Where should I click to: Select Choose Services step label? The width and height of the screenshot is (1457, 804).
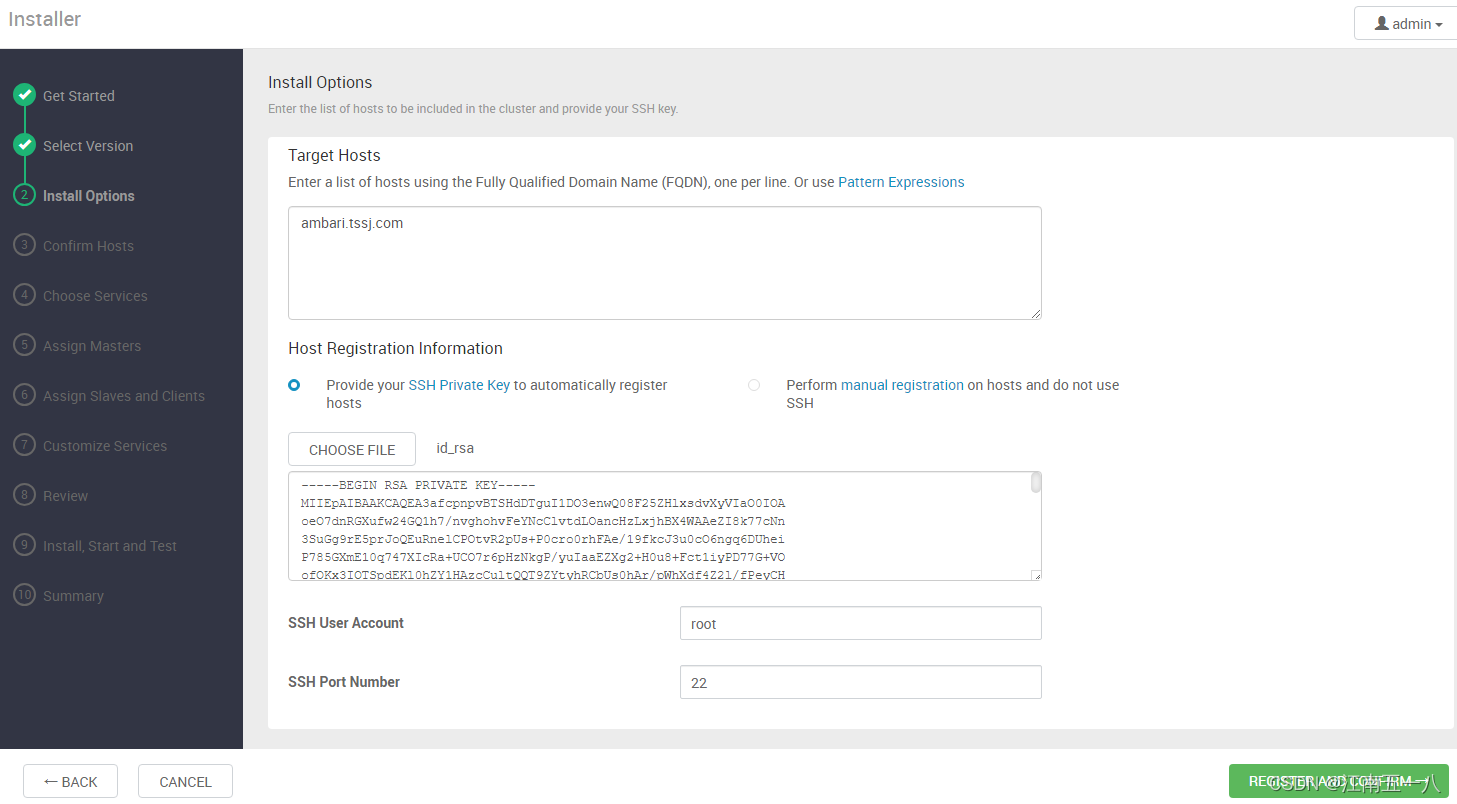95,296
